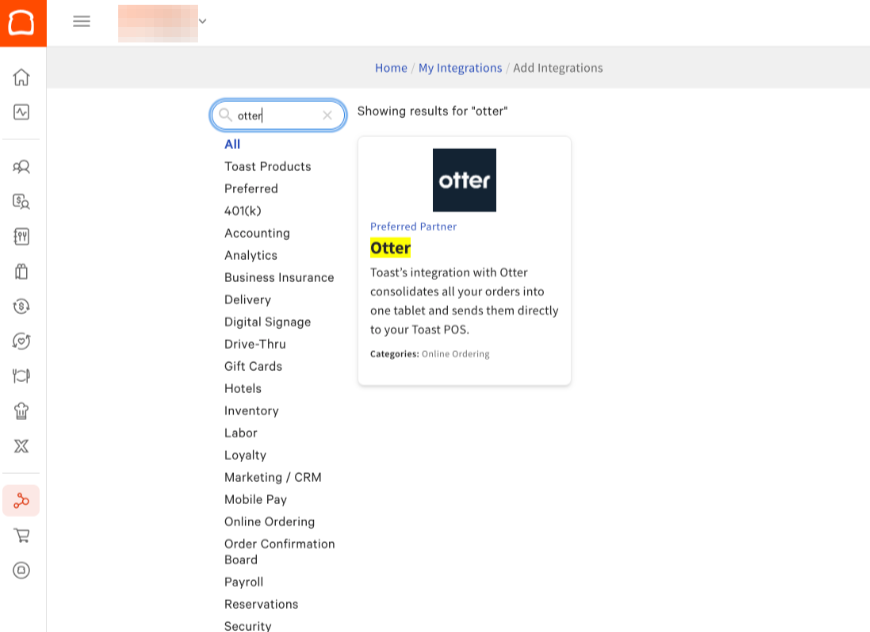Open the Home dashboard from the sidebar
Viewport: 870px width, 632px height.
tap(21, 77)
